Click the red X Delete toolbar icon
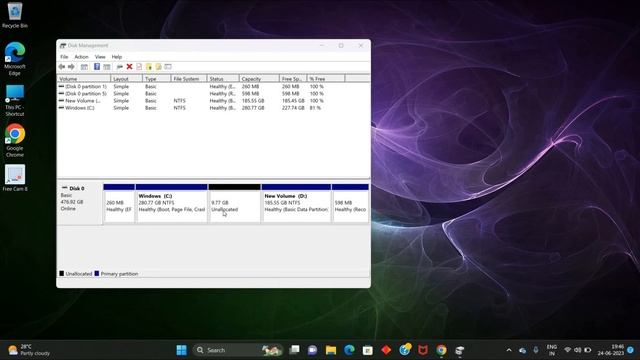640x360 pixels. (129, 67)
